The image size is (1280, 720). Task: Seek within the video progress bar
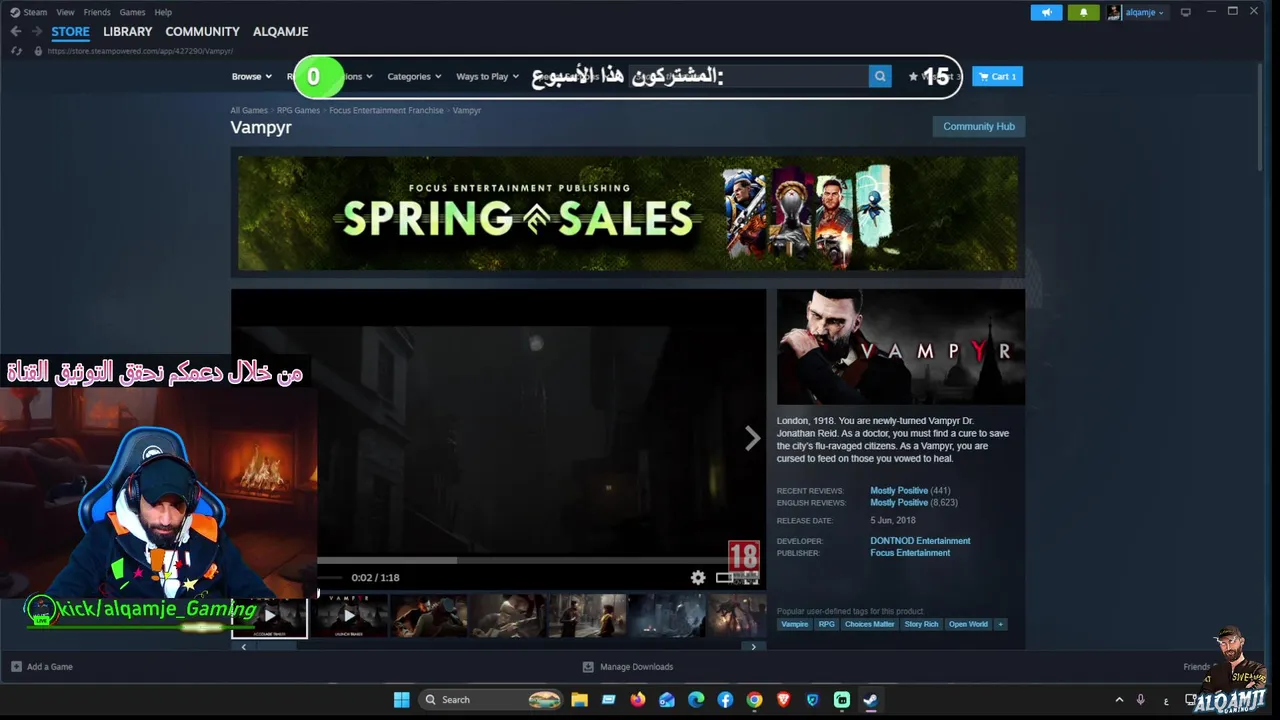pos(538,561)
